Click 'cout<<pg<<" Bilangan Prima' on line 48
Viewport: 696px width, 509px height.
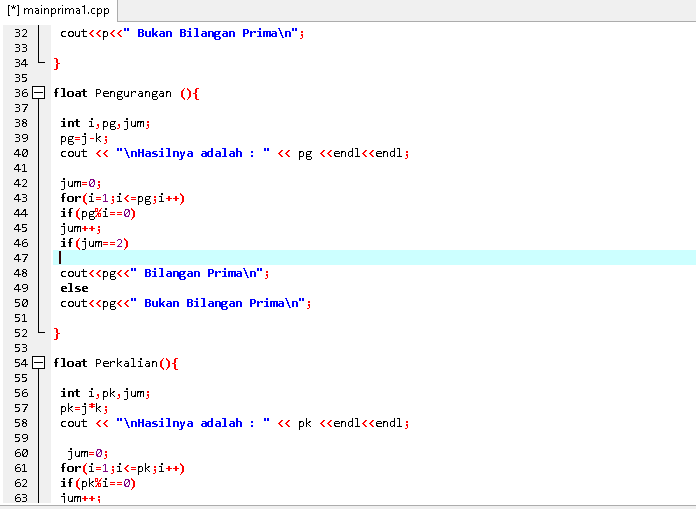[165, 273]
